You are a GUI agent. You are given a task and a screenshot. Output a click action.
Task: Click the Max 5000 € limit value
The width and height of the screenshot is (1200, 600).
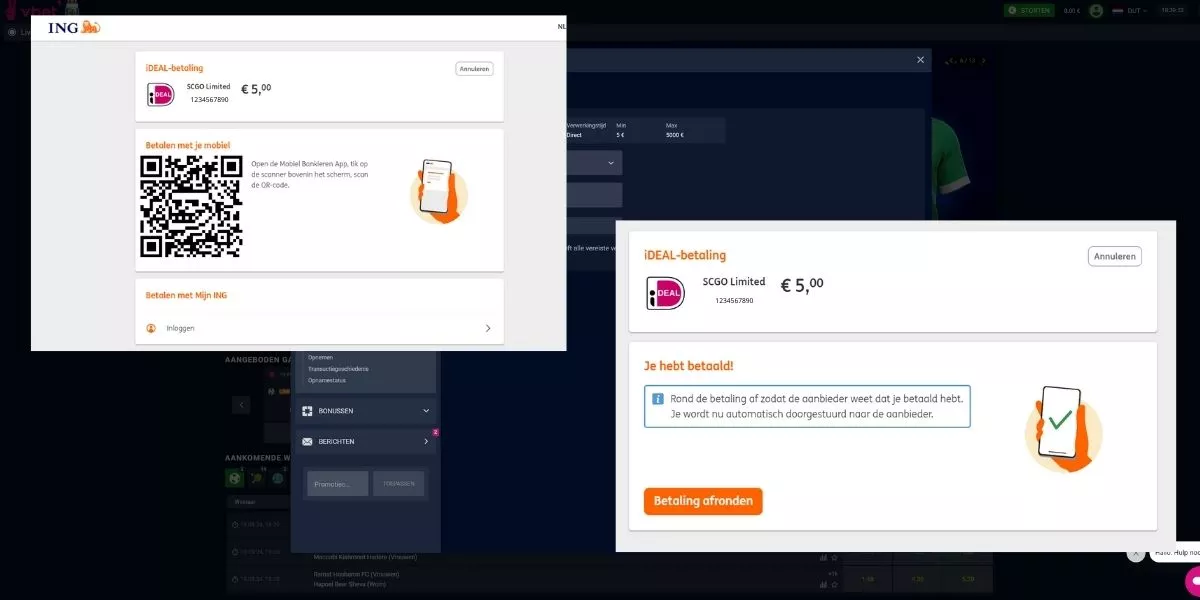pos(674,135)
